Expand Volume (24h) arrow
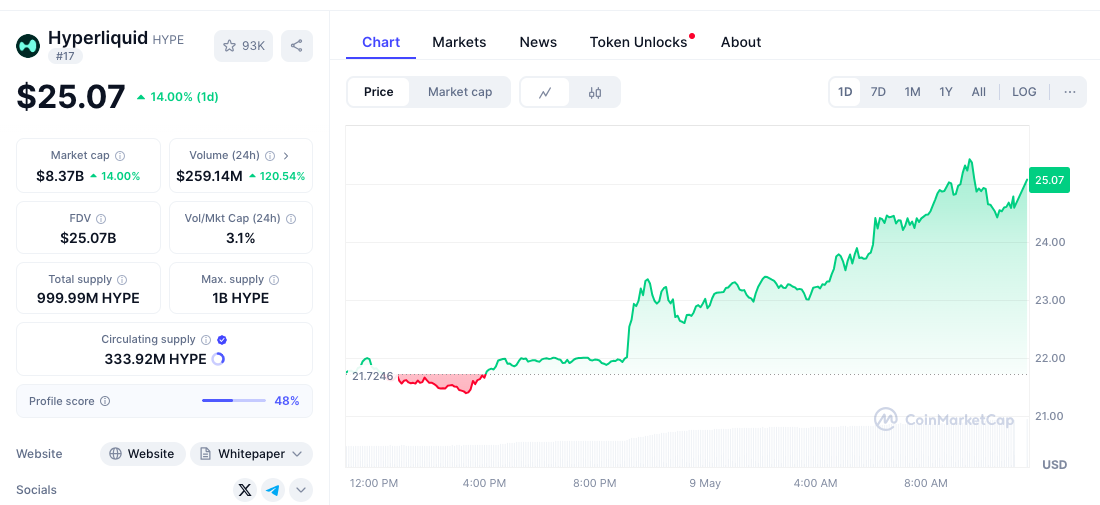1100x505 pixels. click(286, 156)
